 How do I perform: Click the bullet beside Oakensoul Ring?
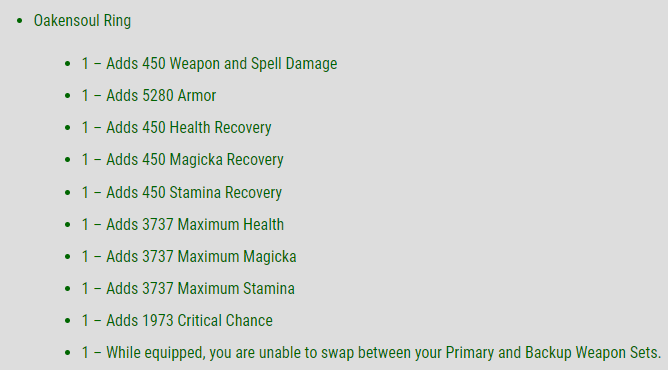19,21
